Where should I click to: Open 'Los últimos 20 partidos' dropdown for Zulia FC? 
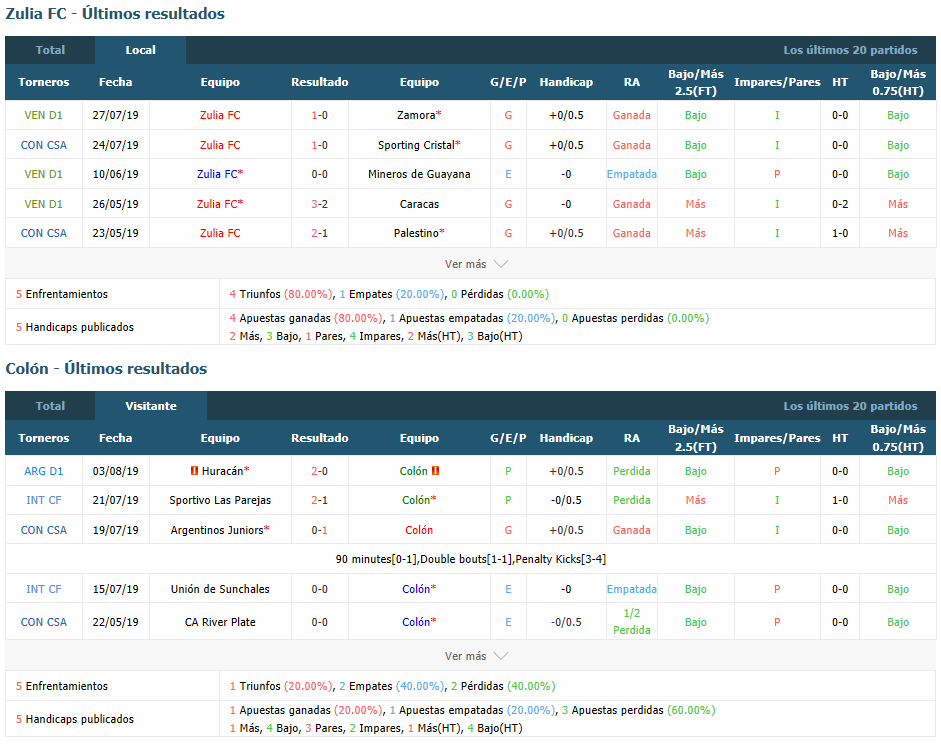[850, 50]
